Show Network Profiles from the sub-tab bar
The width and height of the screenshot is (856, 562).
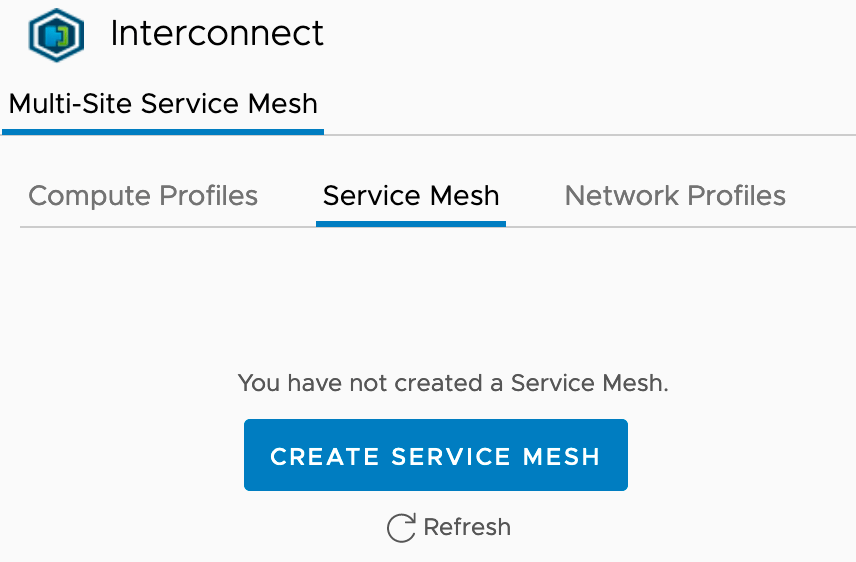click(x=675, y=196)
